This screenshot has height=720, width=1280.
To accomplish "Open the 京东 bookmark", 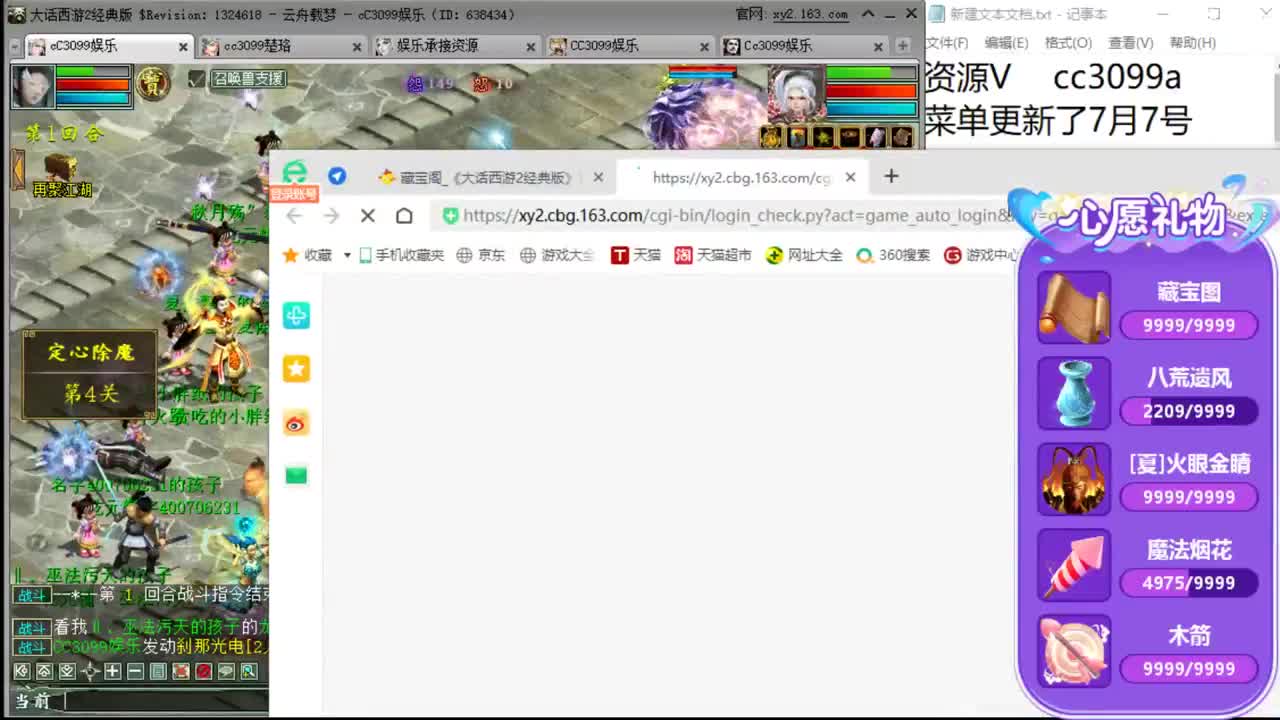I will tap(481, 255).
